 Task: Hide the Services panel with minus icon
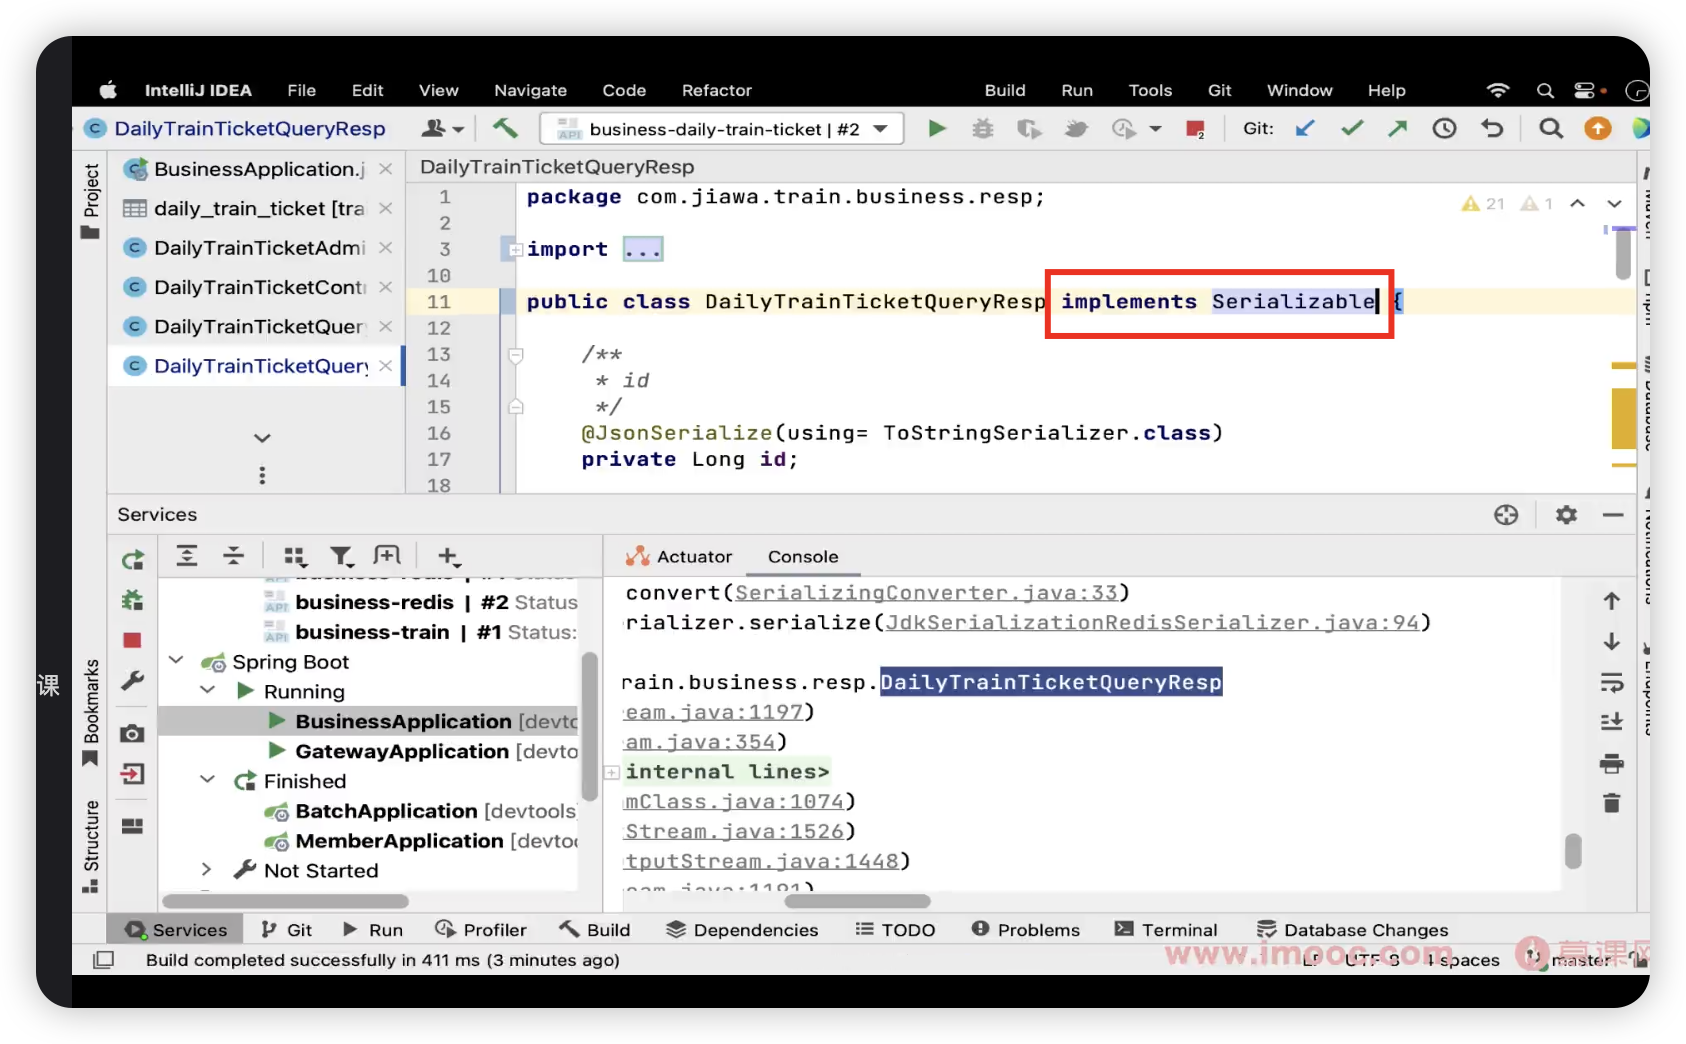tap(1613, 515)
